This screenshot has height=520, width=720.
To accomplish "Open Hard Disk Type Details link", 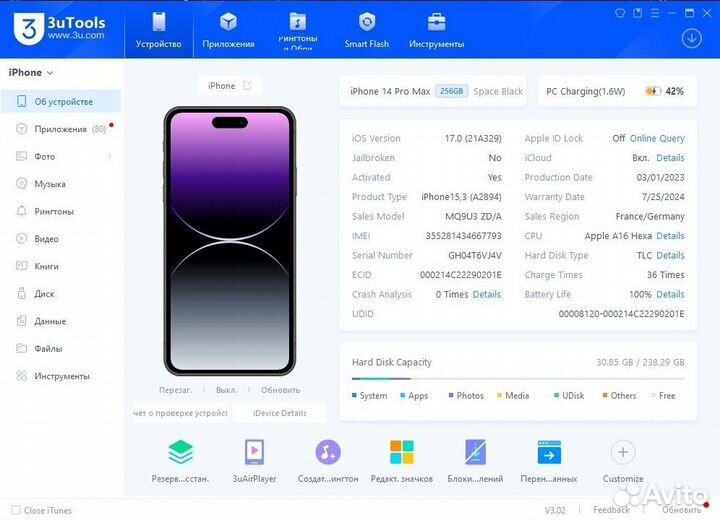I will tap(670, 255).
